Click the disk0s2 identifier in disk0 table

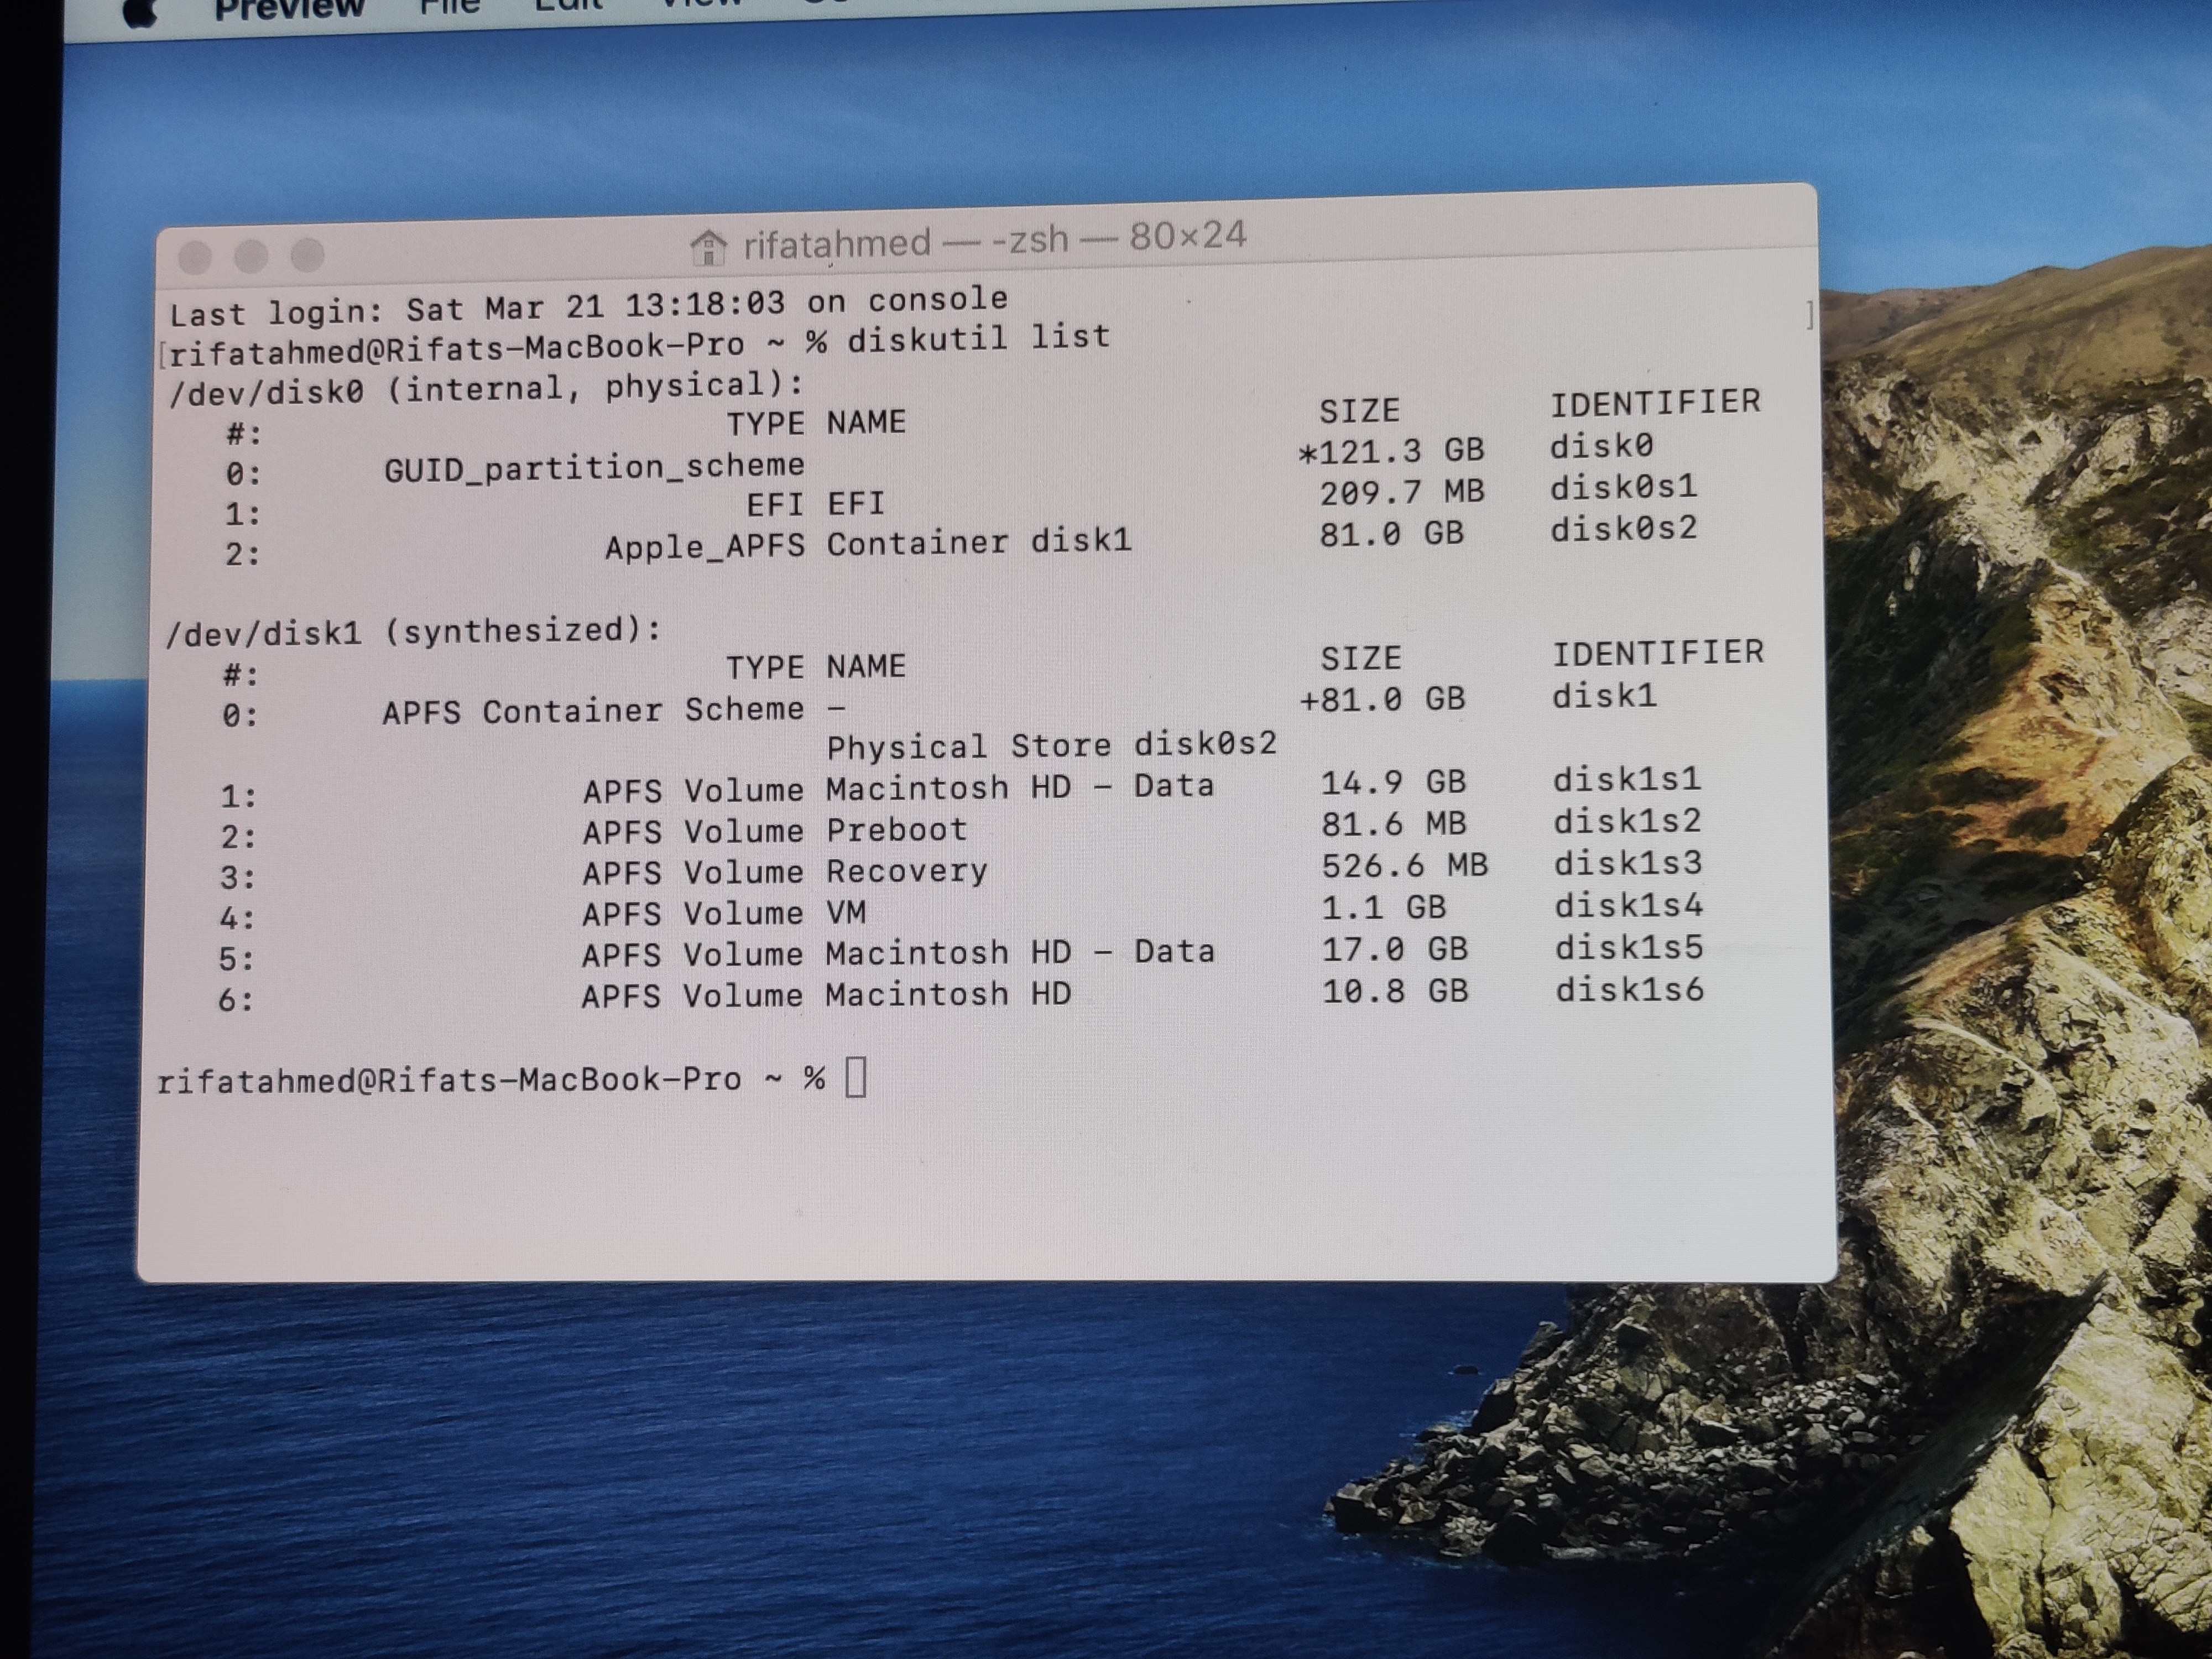click(1623, 528)
